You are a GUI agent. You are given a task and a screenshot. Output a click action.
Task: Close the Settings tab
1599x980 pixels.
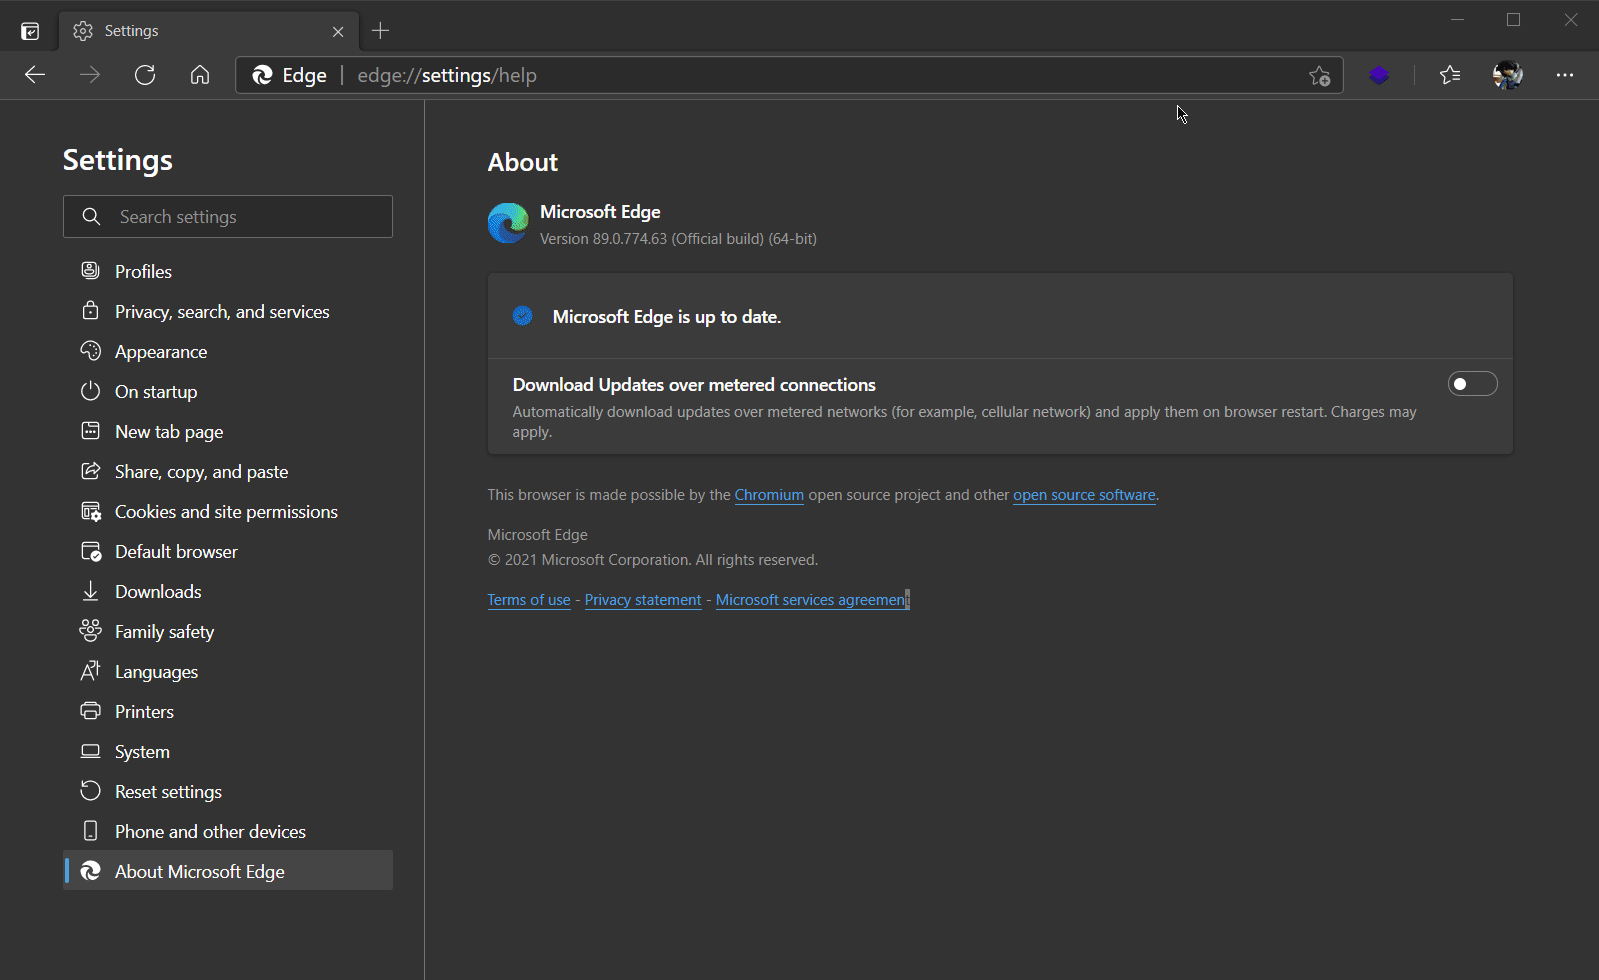(x=338, y=31)
